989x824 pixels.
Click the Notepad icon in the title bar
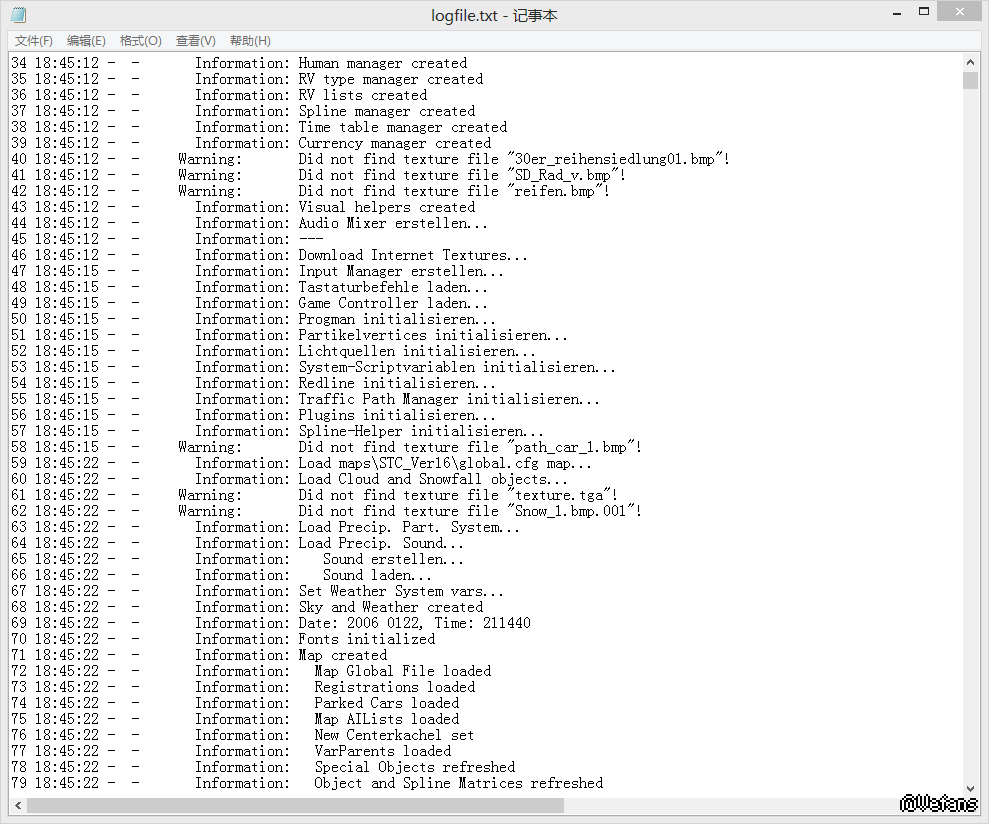(x=19, y=15)
